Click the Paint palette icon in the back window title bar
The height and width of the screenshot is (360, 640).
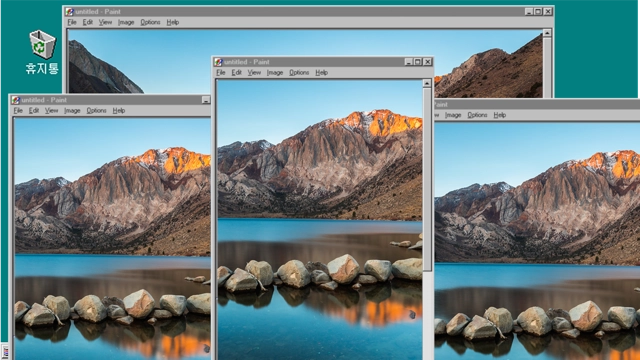[x=70, y=11]
